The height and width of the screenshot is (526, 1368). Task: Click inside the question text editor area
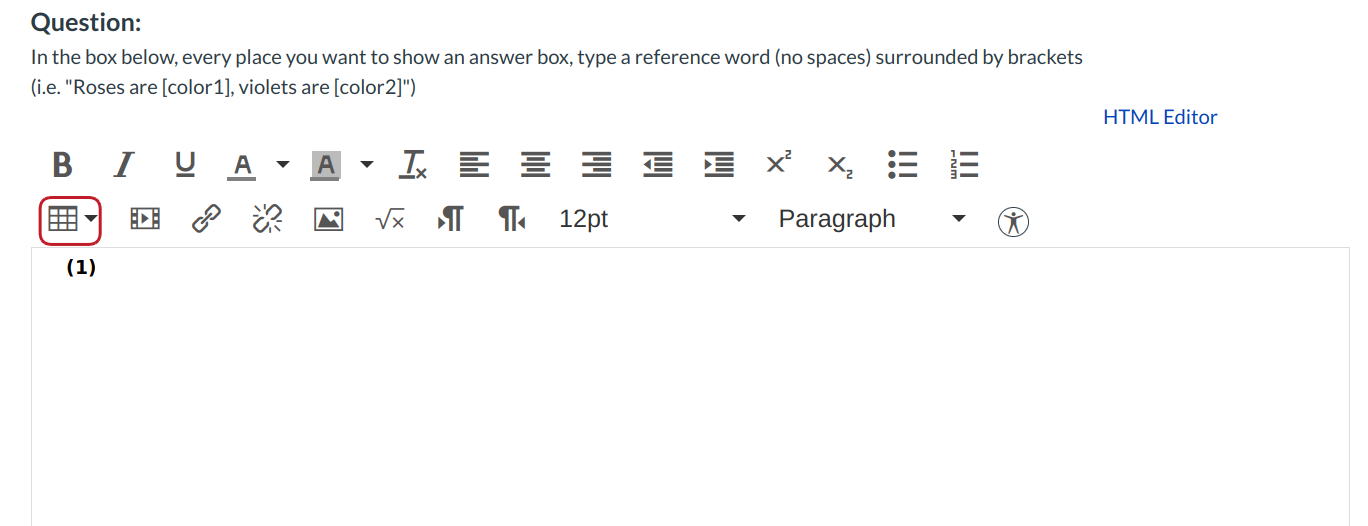690,390
